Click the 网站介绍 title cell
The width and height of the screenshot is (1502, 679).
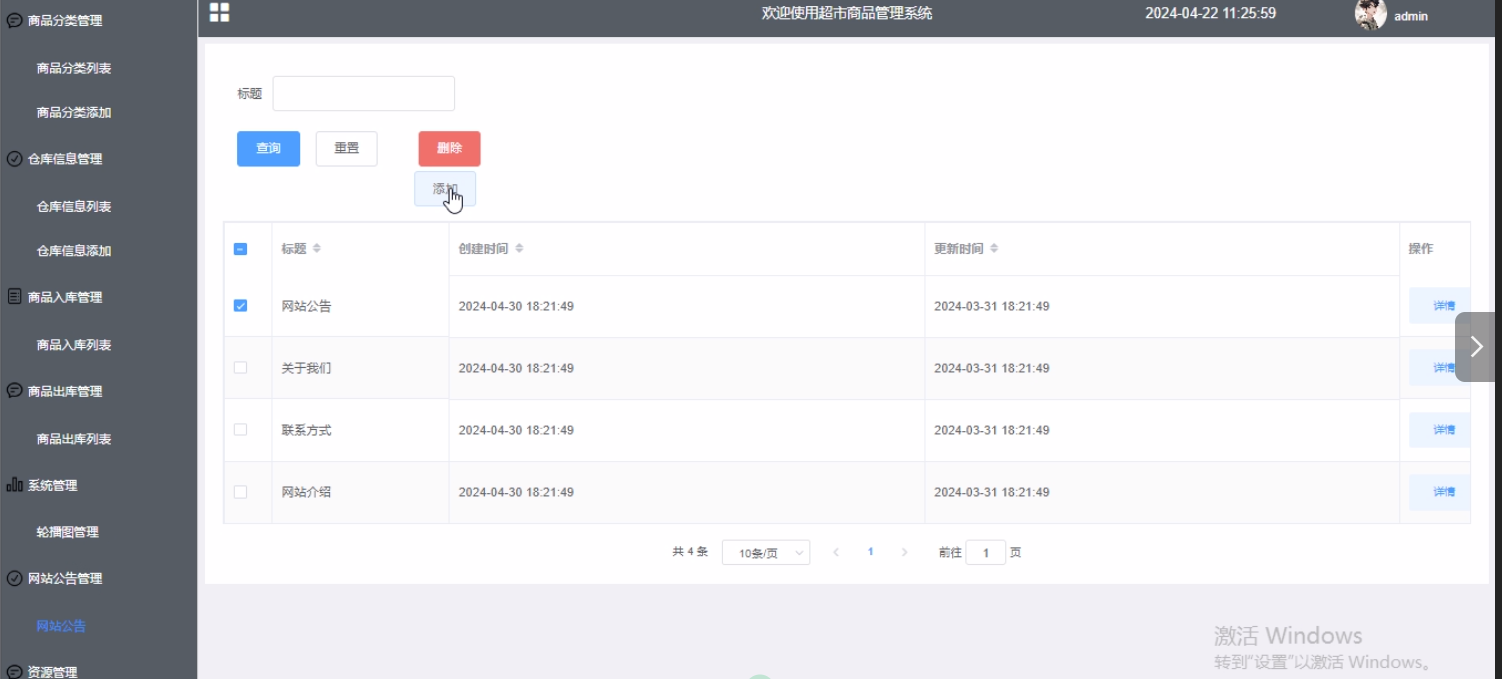click(x=306, y=492)
